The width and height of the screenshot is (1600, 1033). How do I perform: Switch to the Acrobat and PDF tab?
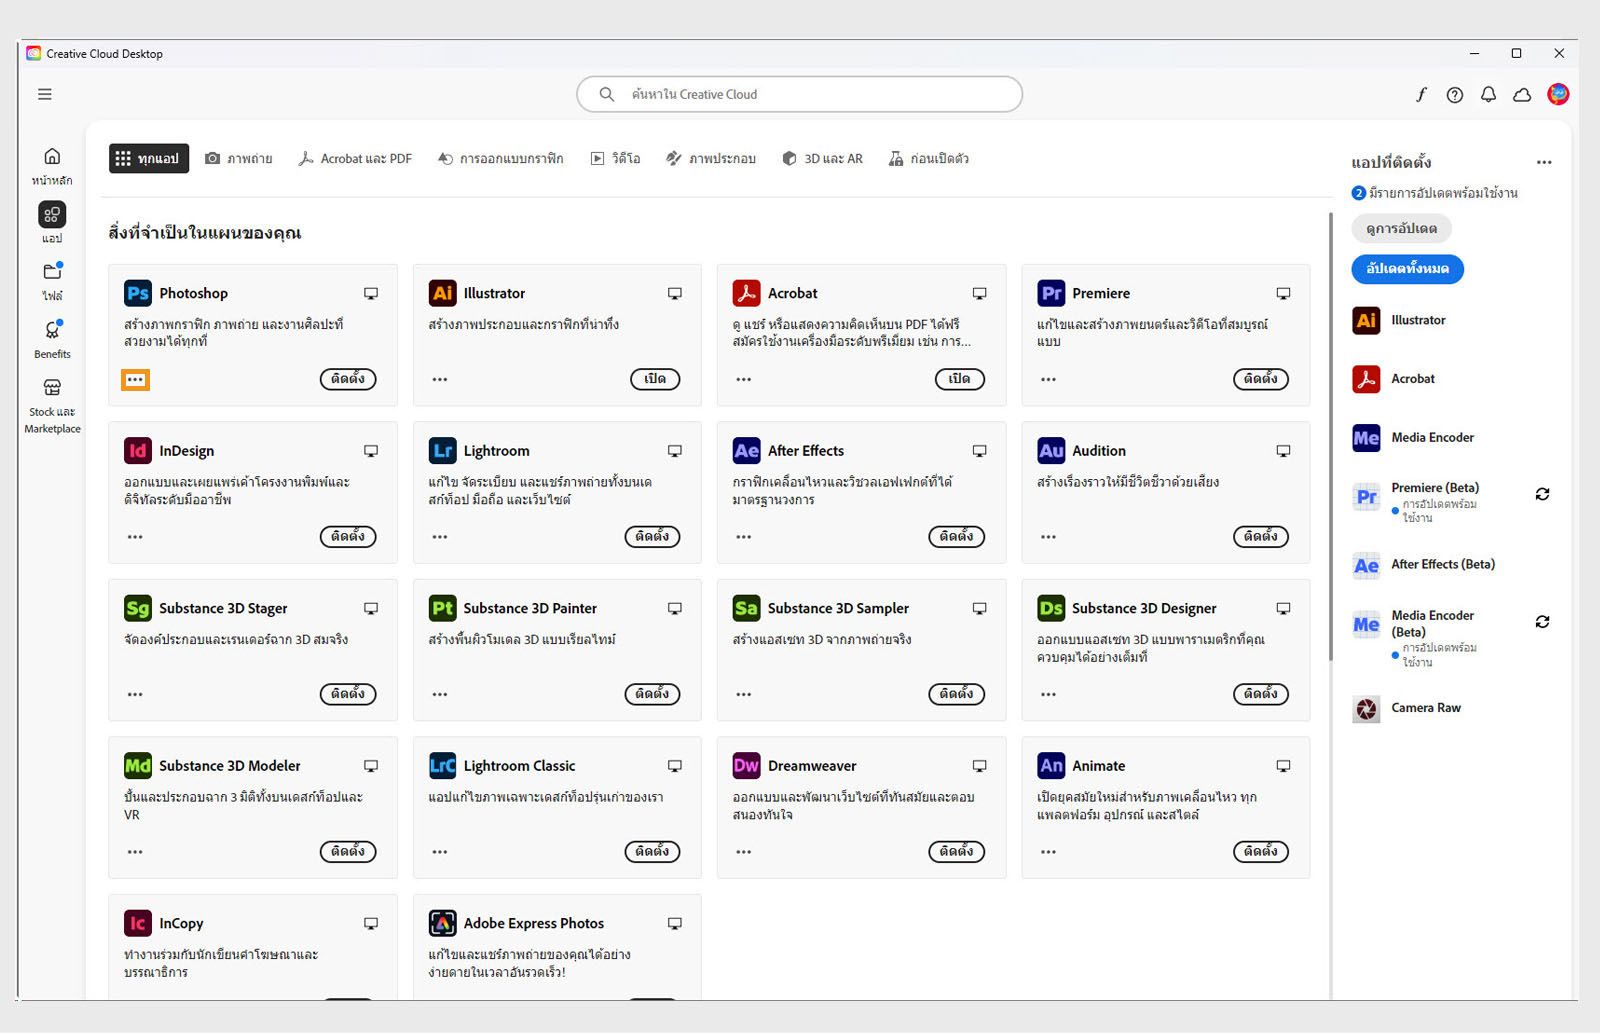[355, 158]
